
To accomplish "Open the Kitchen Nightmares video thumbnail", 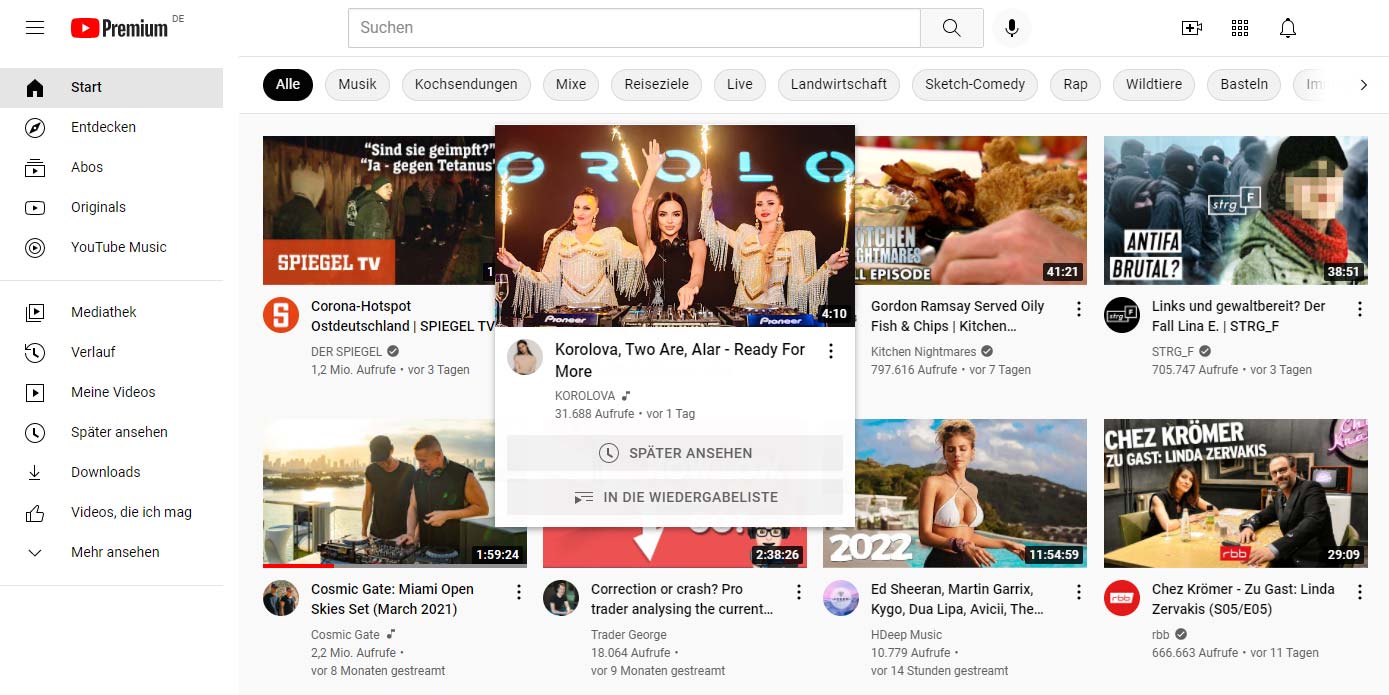I will coord(971,210).
